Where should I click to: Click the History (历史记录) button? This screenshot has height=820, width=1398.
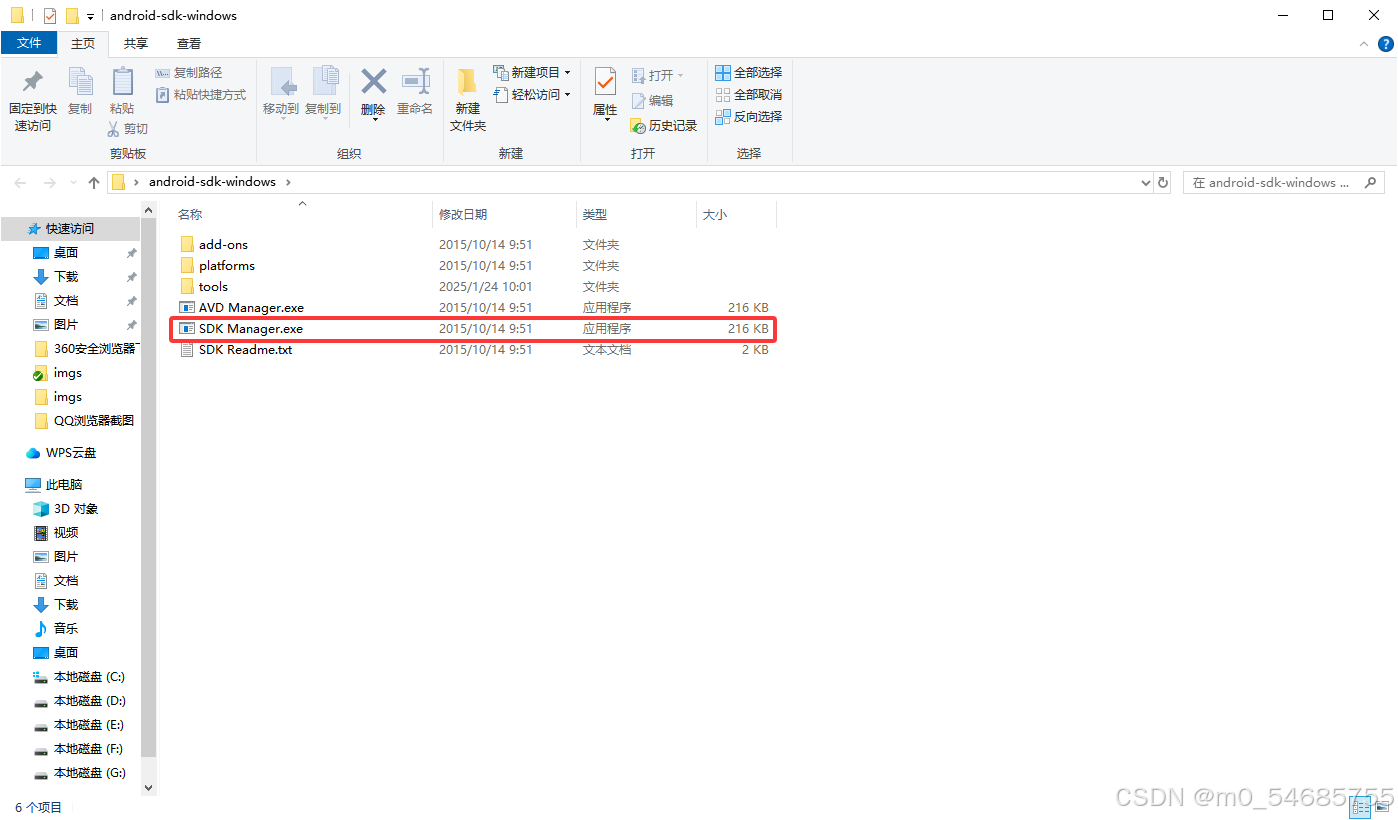(664, 126)
